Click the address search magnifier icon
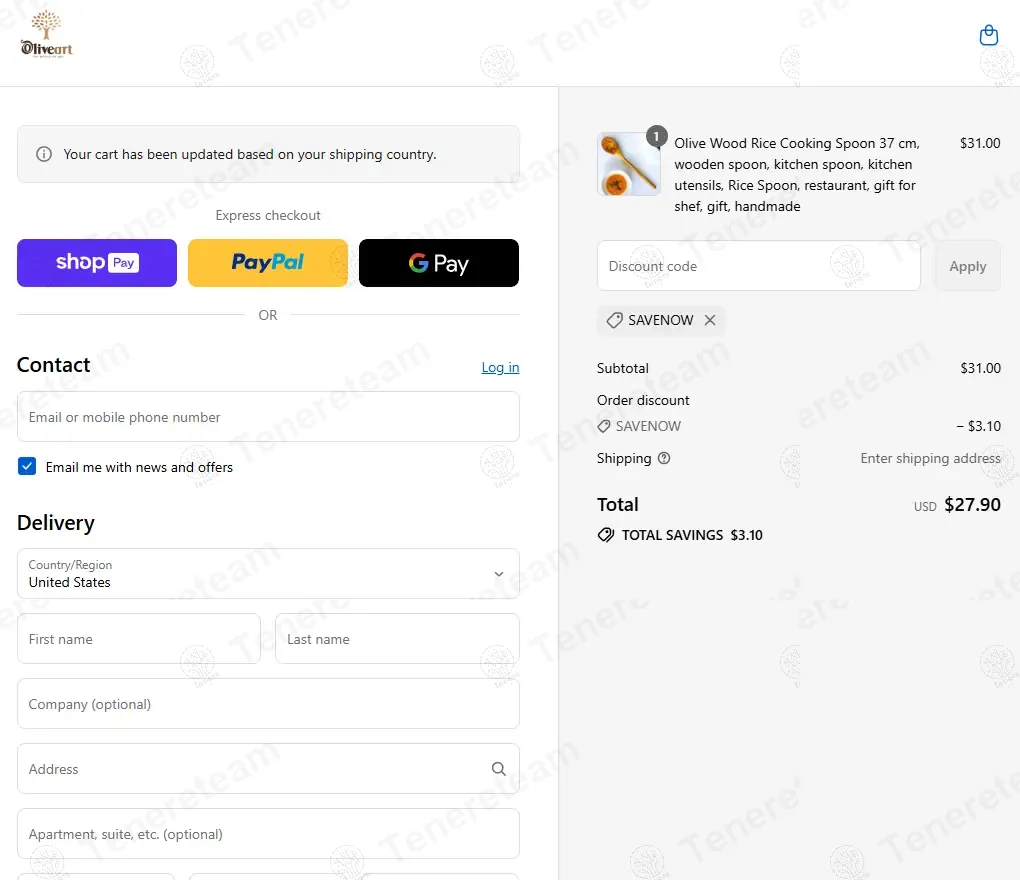The height and width of the screenshot is (880, 1020). pyautogui.click(x=498, y=769)
